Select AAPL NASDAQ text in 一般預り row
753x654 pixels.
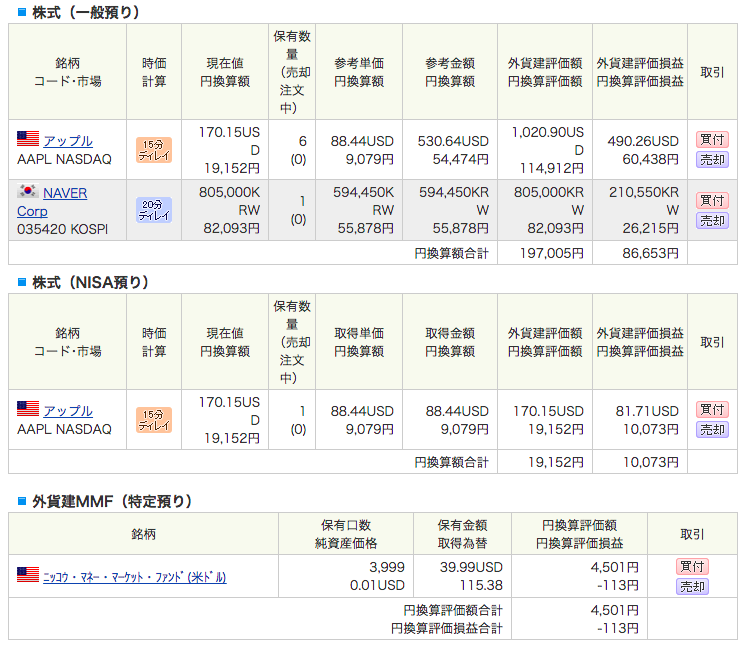coord(64,159)
